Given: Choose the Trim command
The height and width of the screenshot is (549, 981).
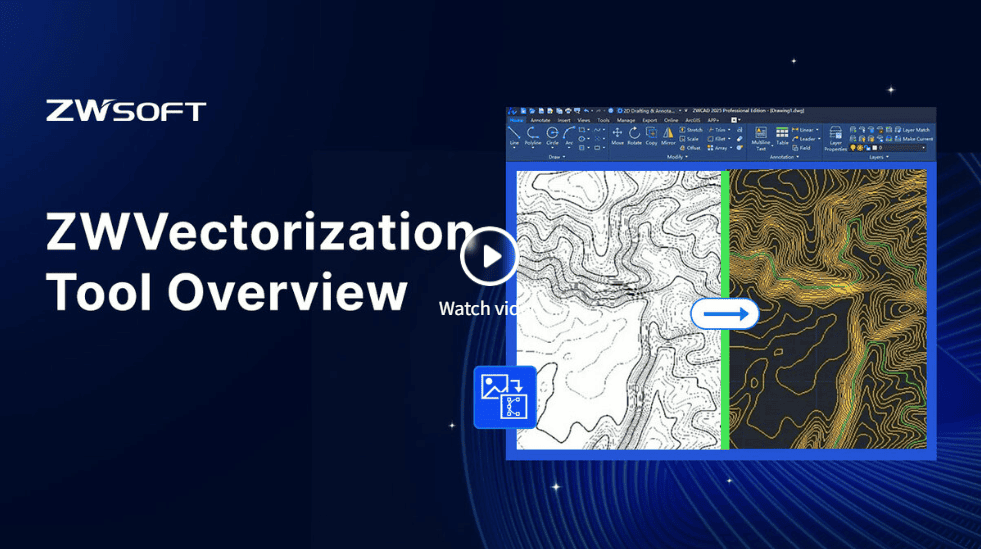Looking at the screenshot, I should (x=717, y=130).
